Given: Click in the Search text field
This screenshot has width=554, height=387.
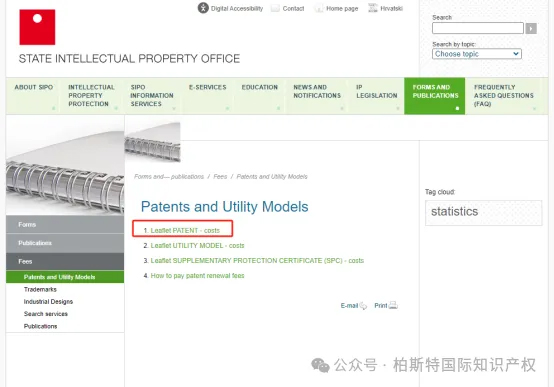Looking at the screenshot, I should (x=478, y=28).
